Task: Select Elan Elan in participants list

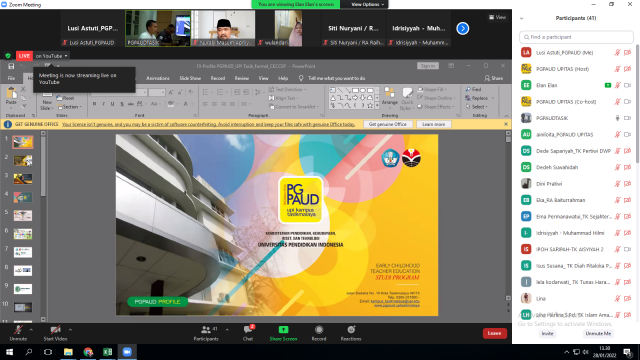Action: tap(576, 85)
